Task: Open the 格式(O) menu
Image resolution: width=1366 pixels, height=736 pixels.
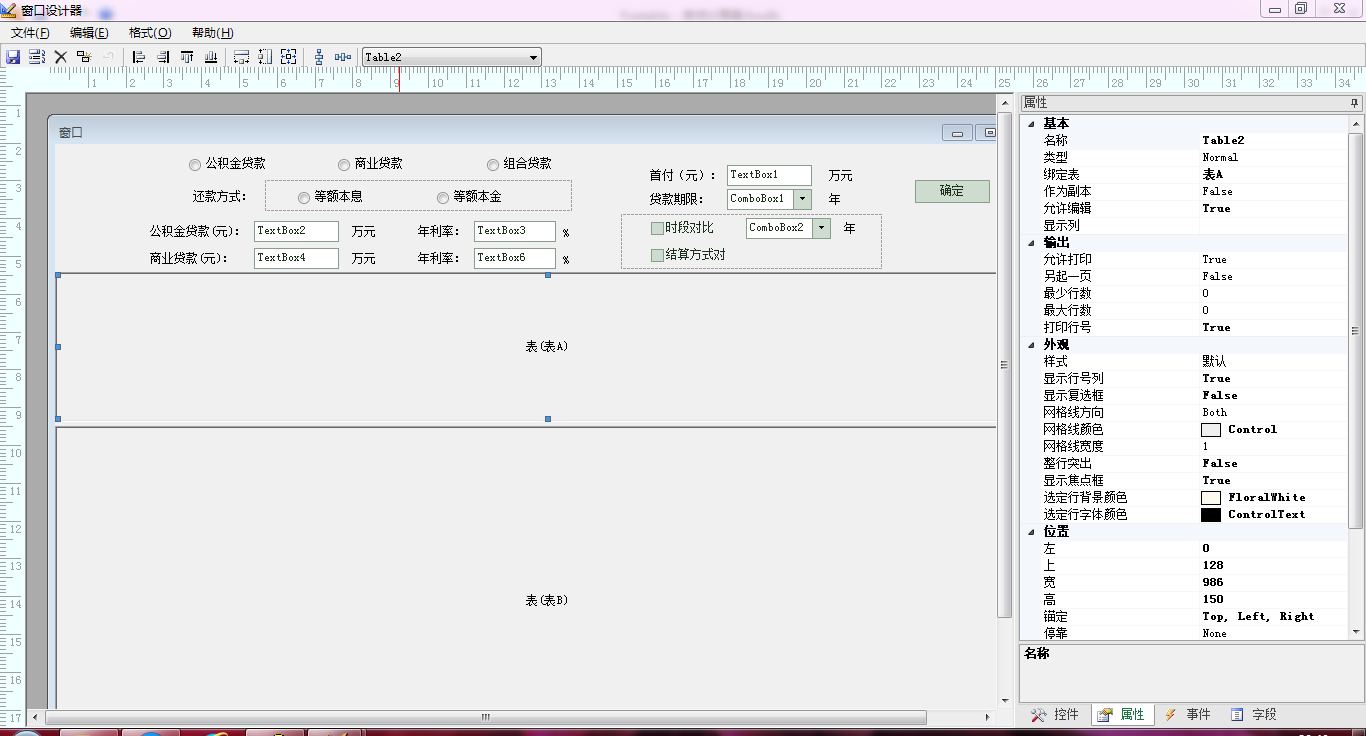Action: coord(150,33)
